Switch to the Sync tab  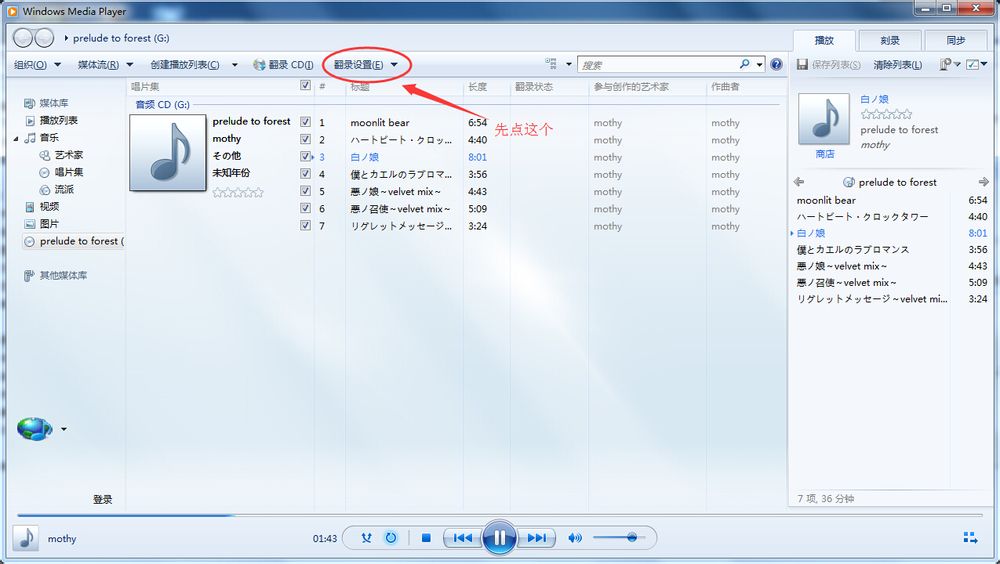point(955,40)
